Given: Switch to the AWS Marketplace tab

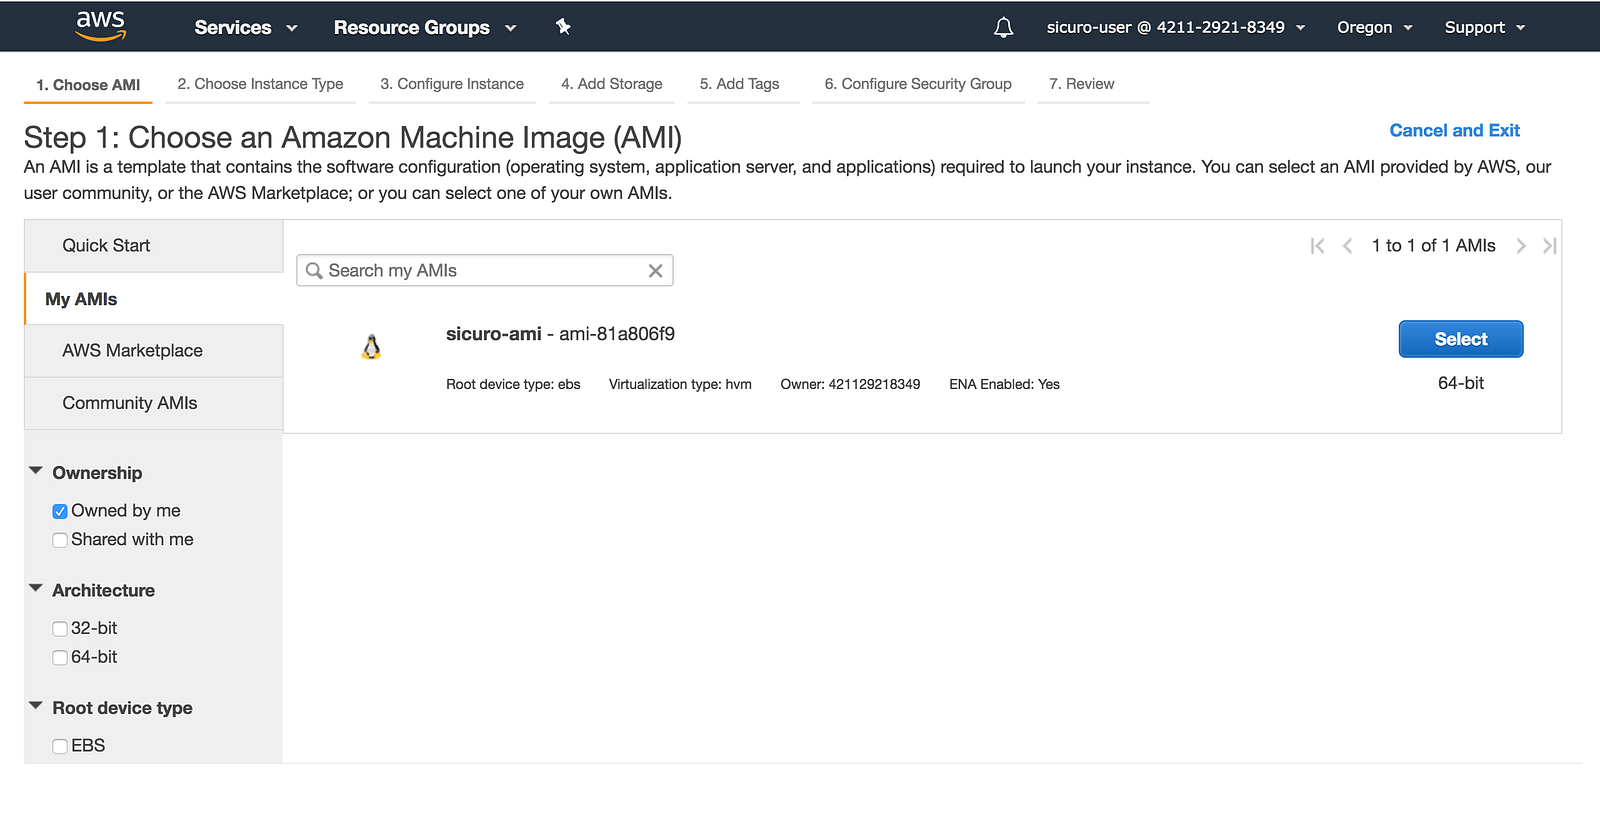Looking at the screenshot, I should [132, 351].
